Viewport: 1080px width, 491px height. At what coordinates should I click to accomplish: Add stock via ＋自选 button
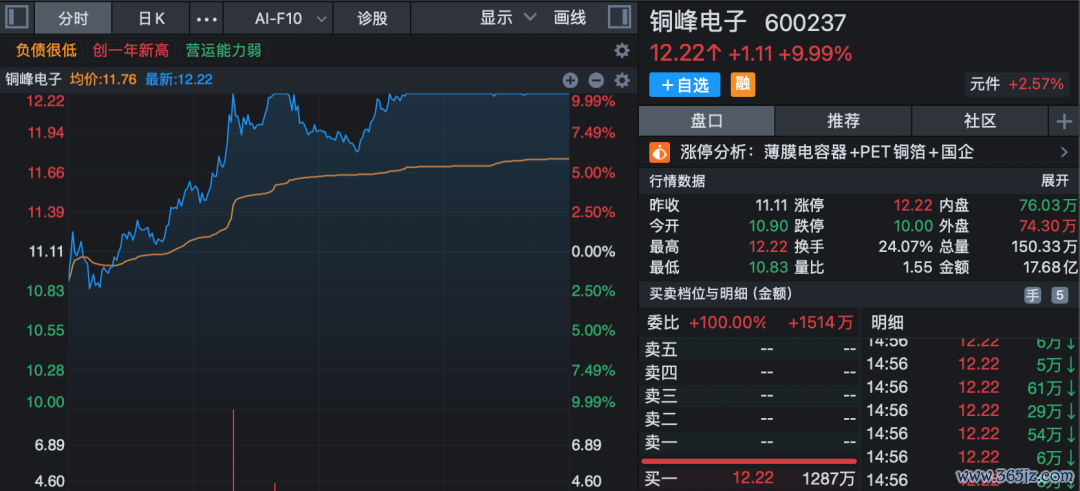685,85
